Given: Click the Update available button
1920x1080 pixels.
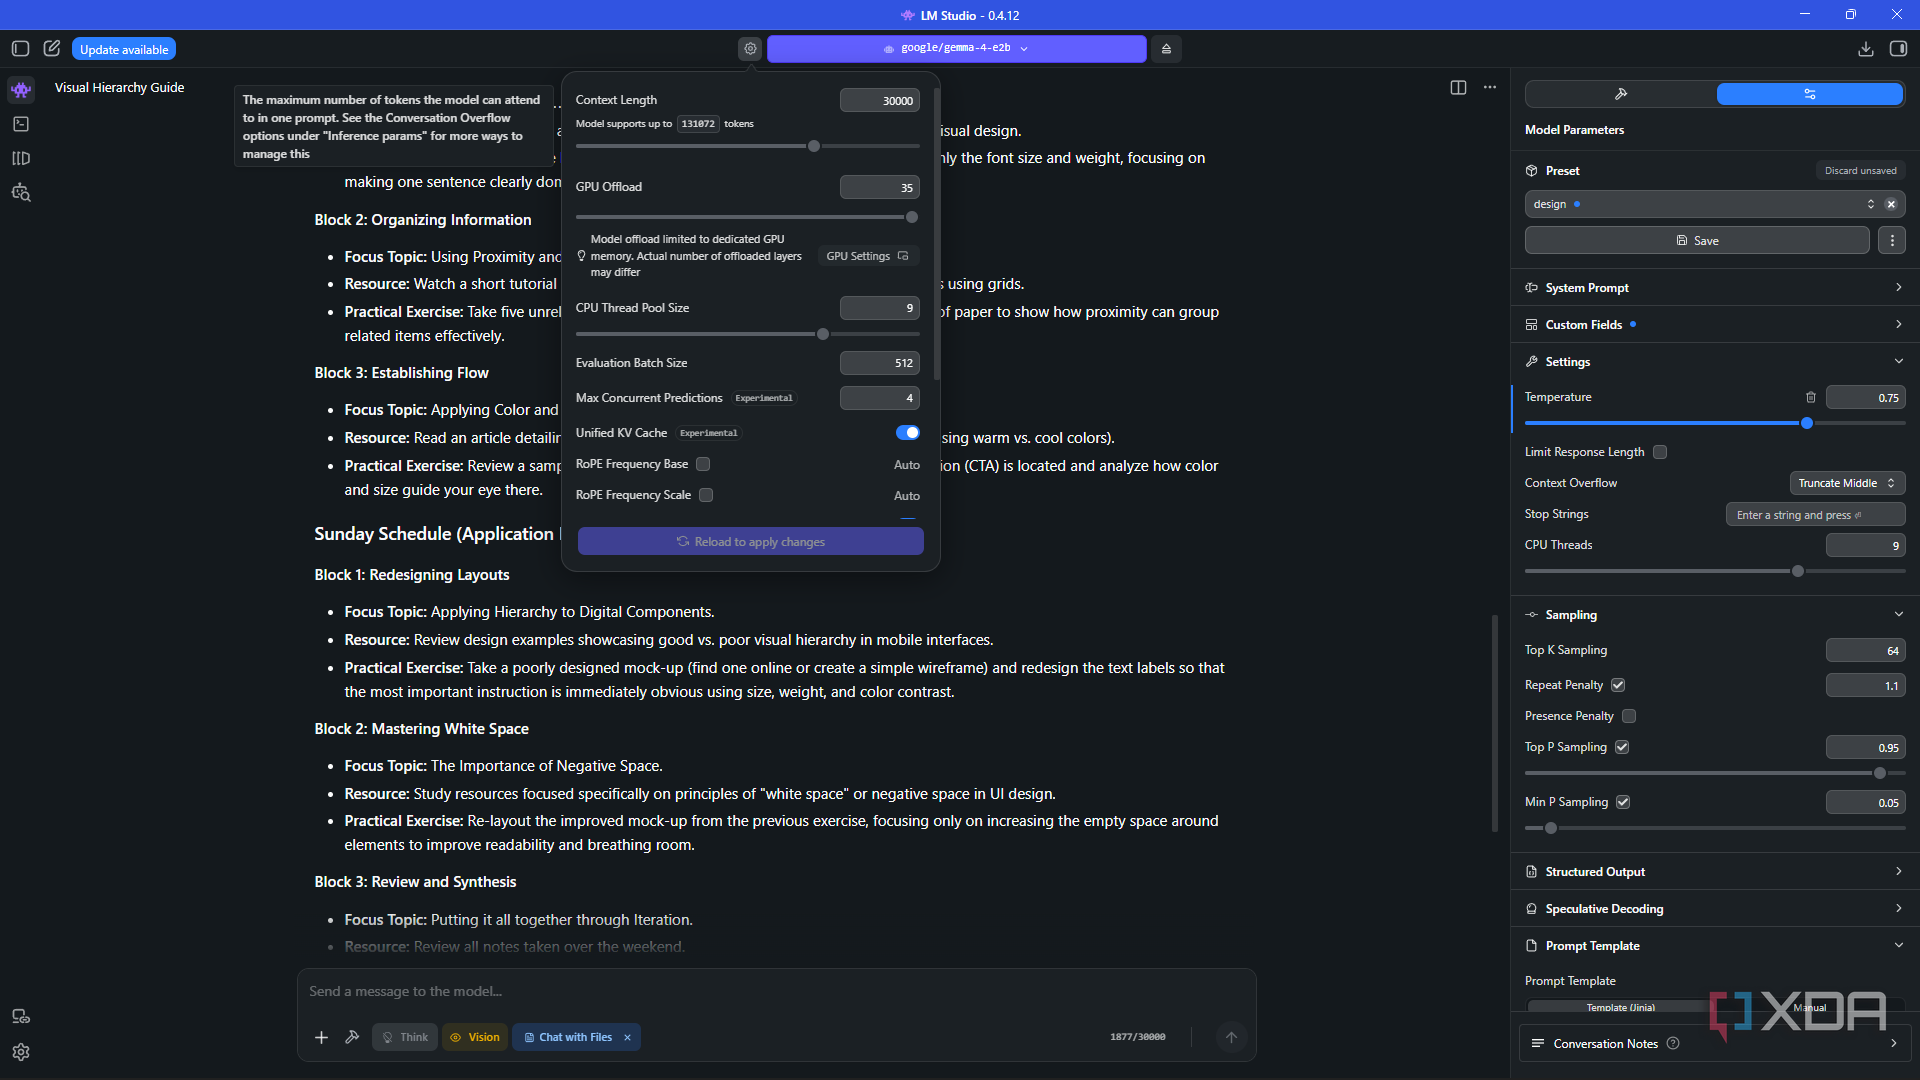Looking at the screenshot, I should (x=124, y=49).
